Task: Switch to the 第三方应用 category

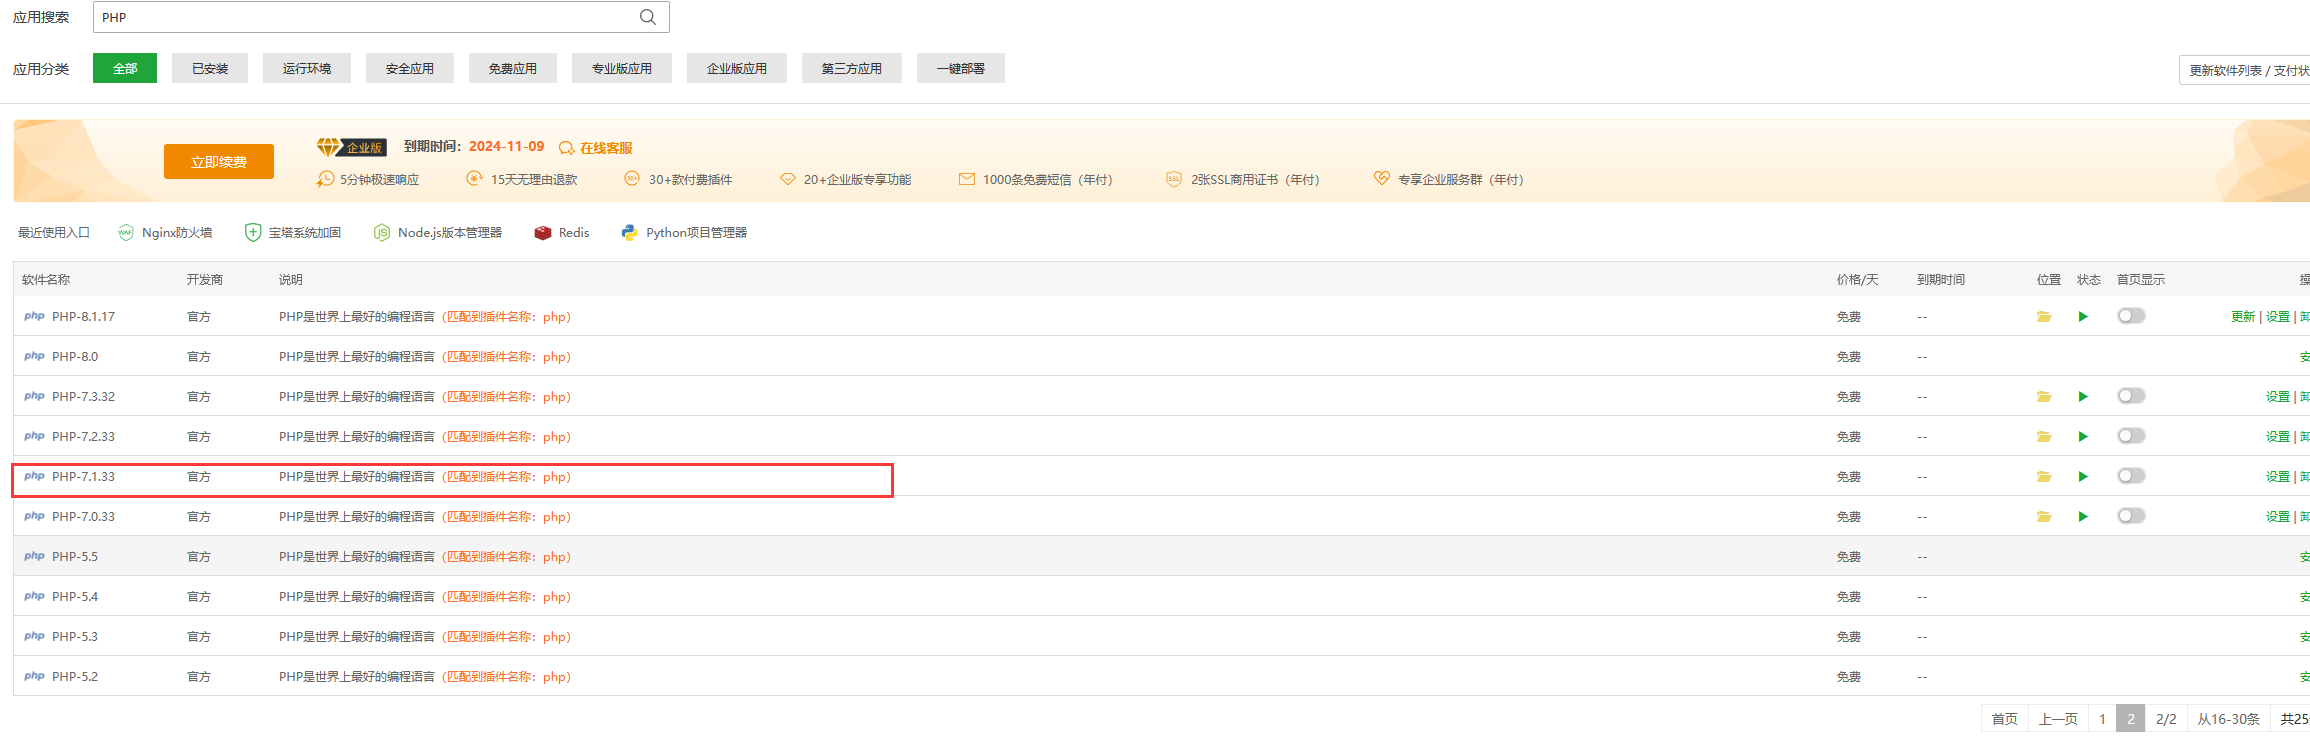Action: [x=852, y=68]
